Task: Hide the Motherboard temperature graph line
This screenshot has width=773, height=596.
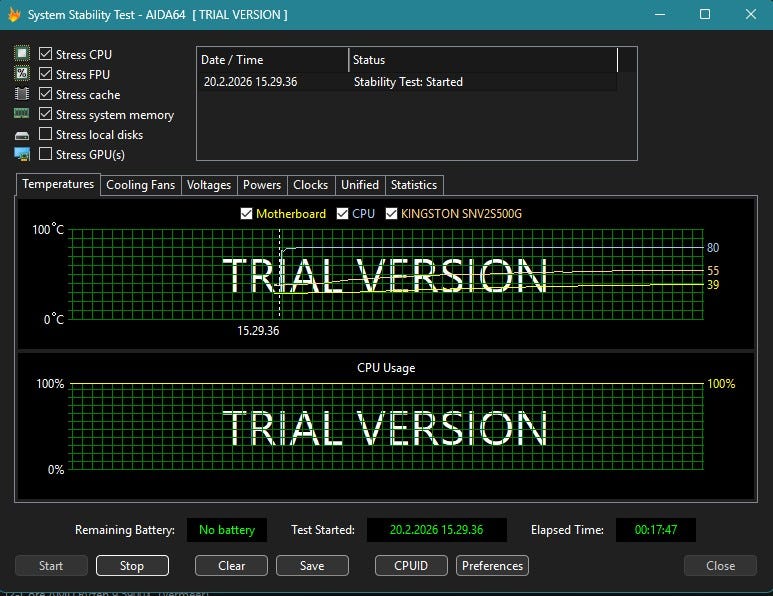Action: 247,214
